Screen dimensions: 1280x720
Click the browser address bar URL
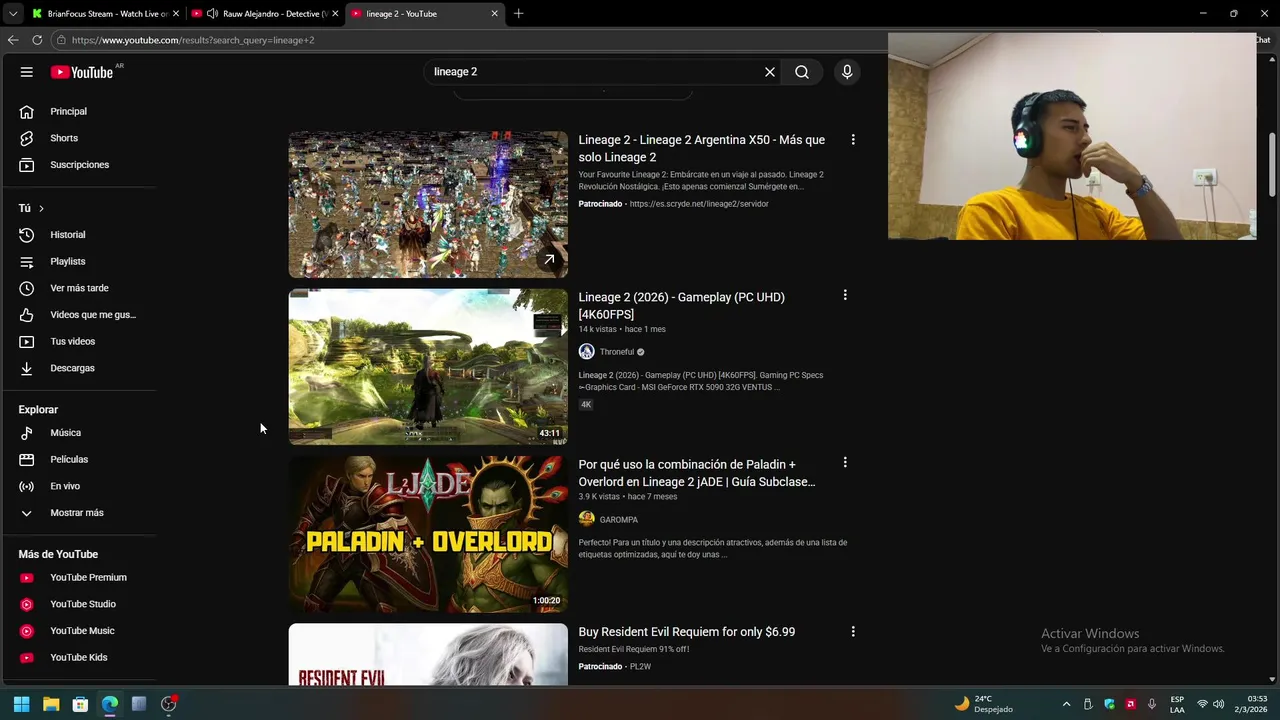pyautogui.click(x=193, y=40)
